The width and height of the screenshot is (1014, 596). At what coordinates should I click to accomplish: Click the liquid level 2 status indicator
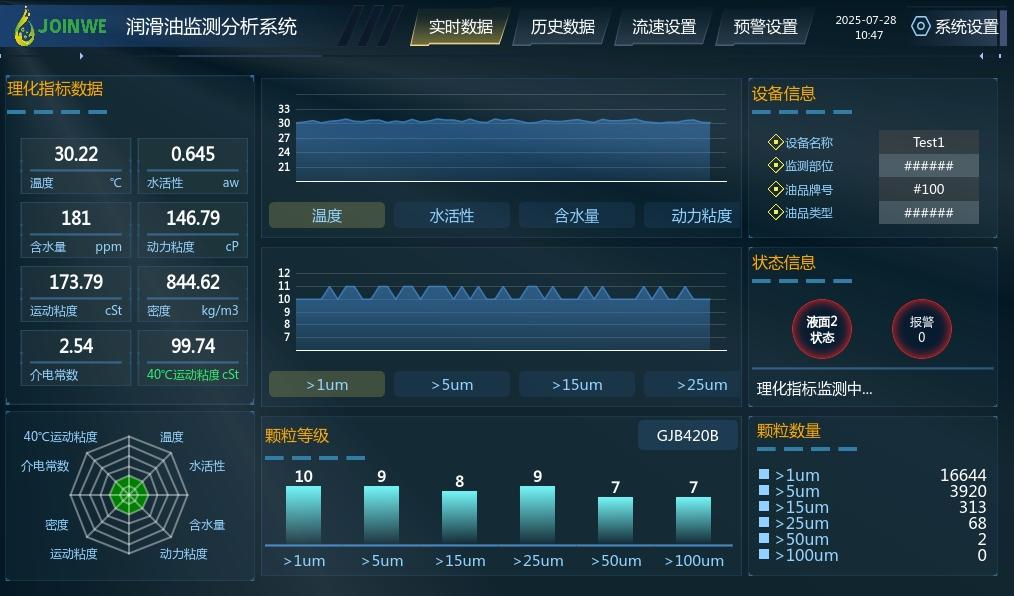tap(821, 329)
